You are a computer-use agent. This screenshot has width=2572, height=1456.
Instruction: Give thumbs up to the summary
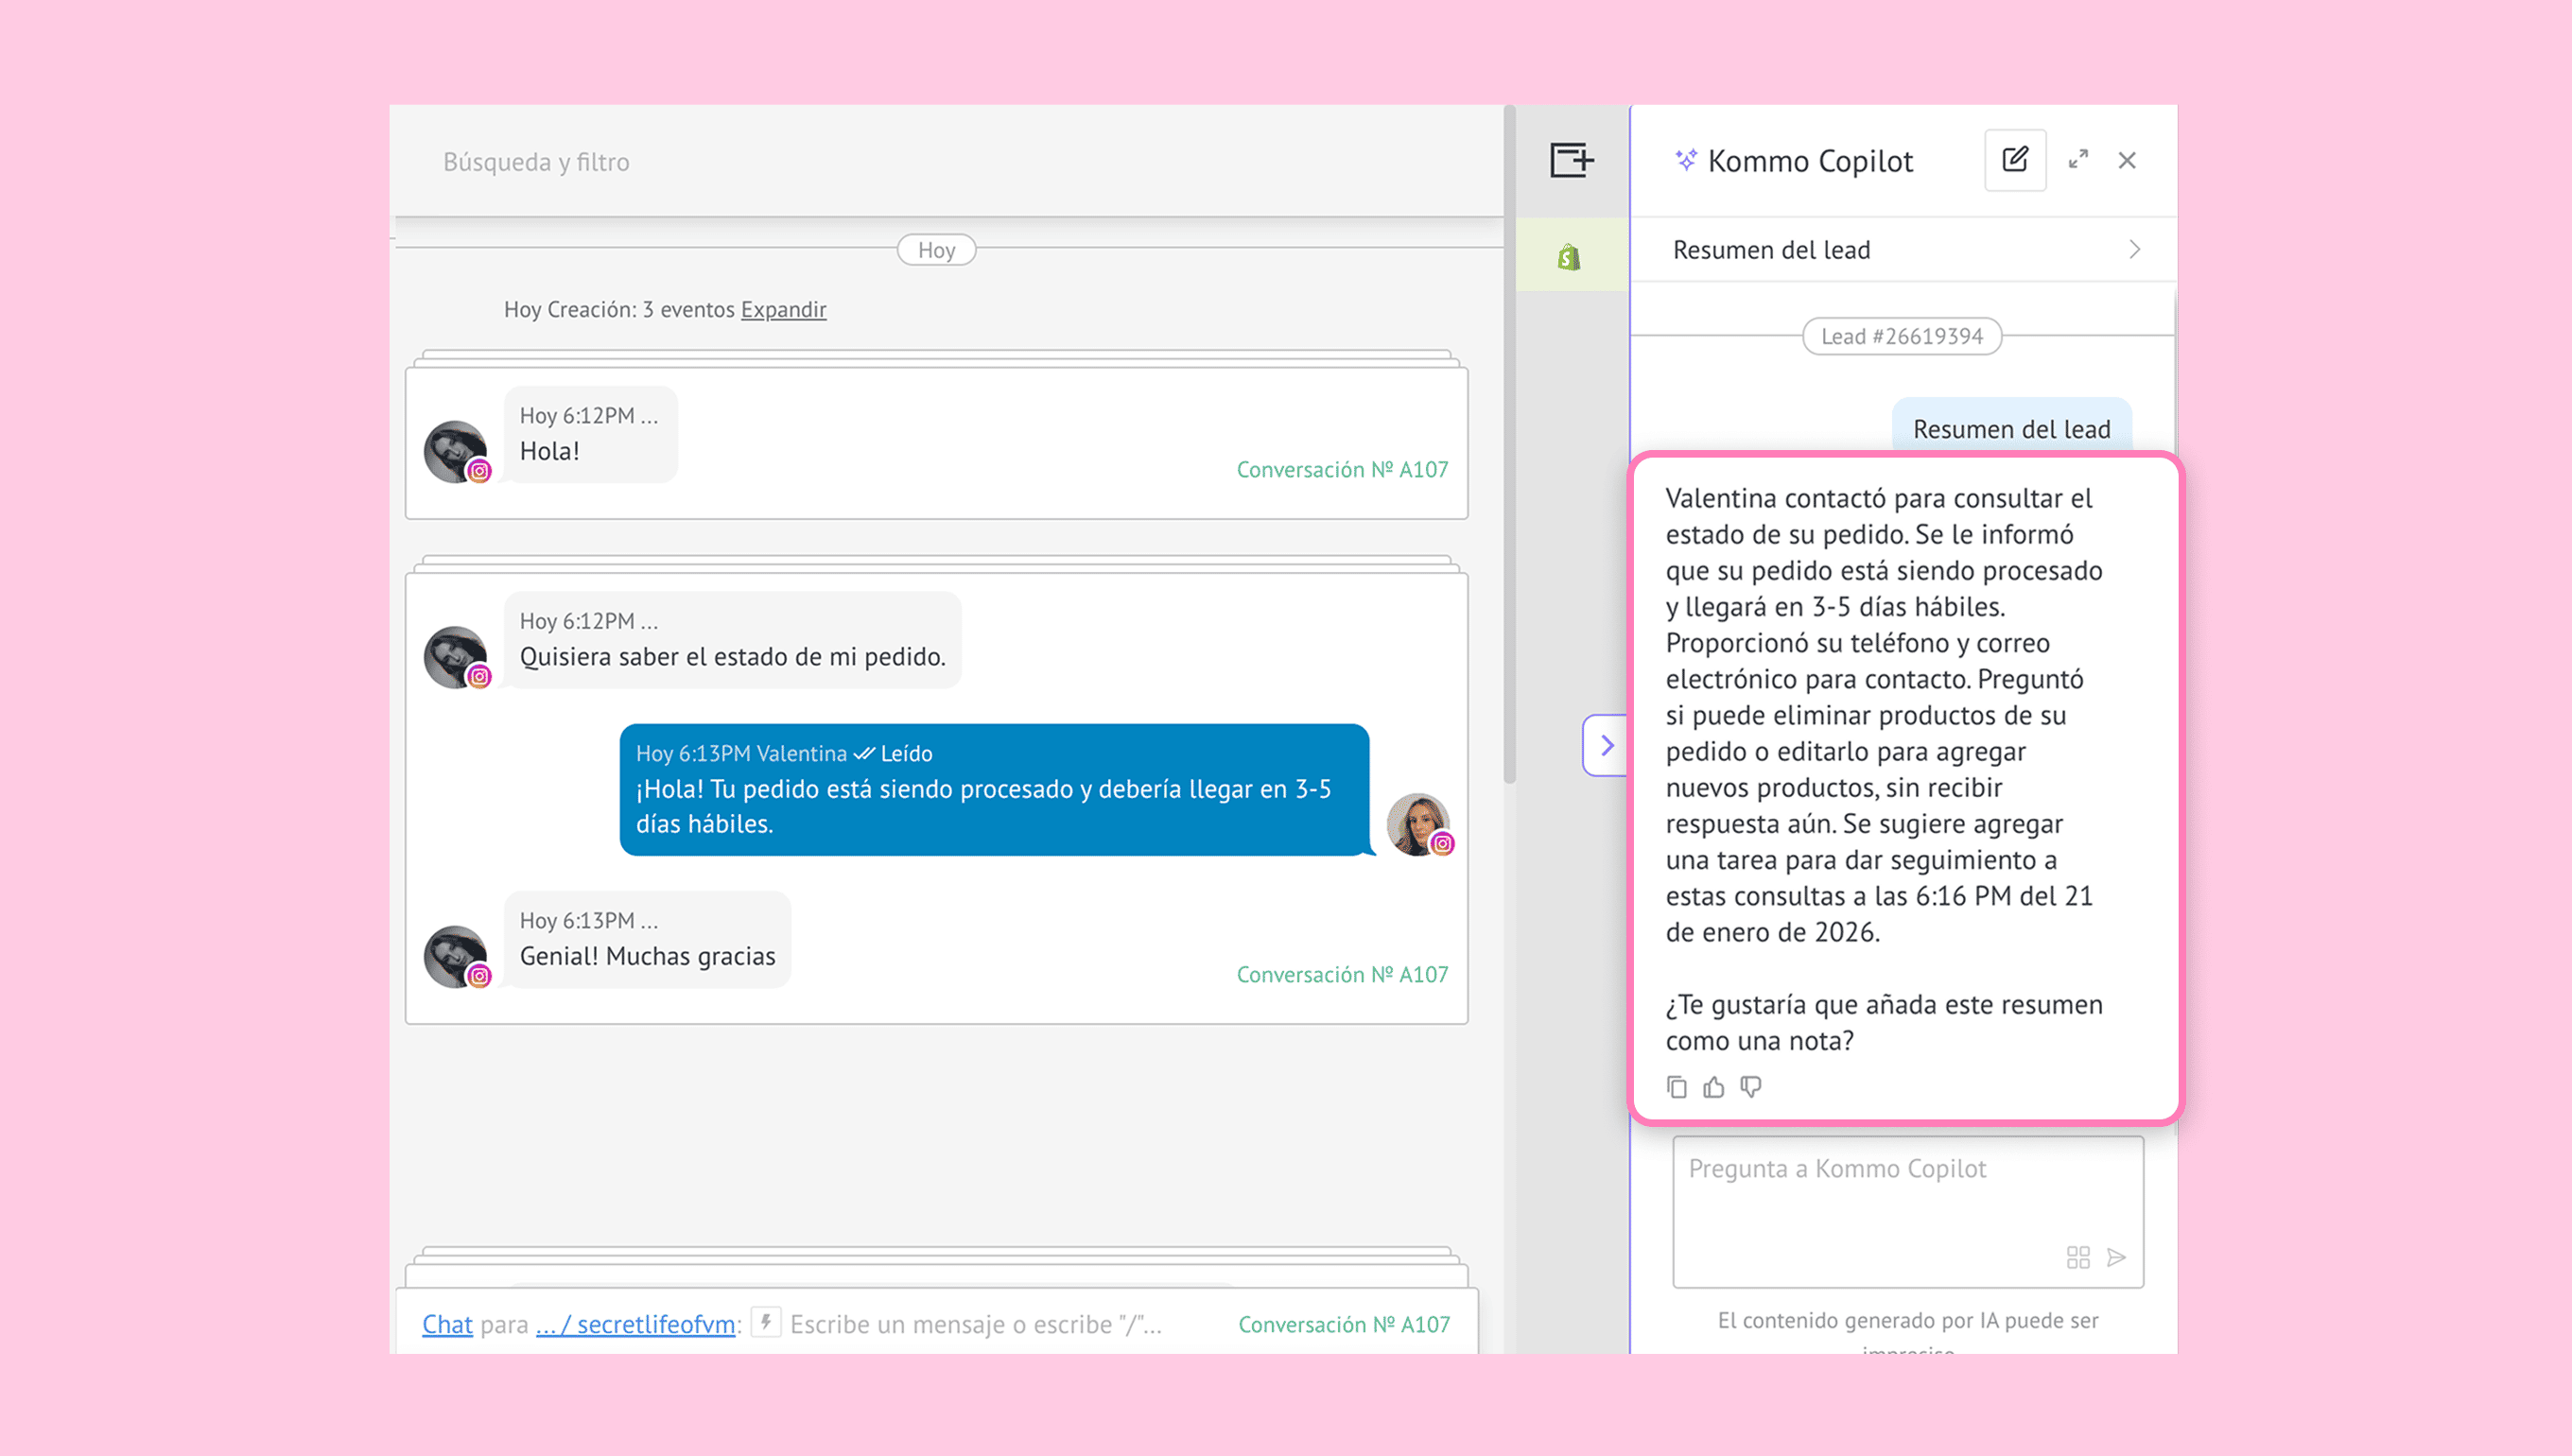pyautogui.click(x=1714, y=1087)
